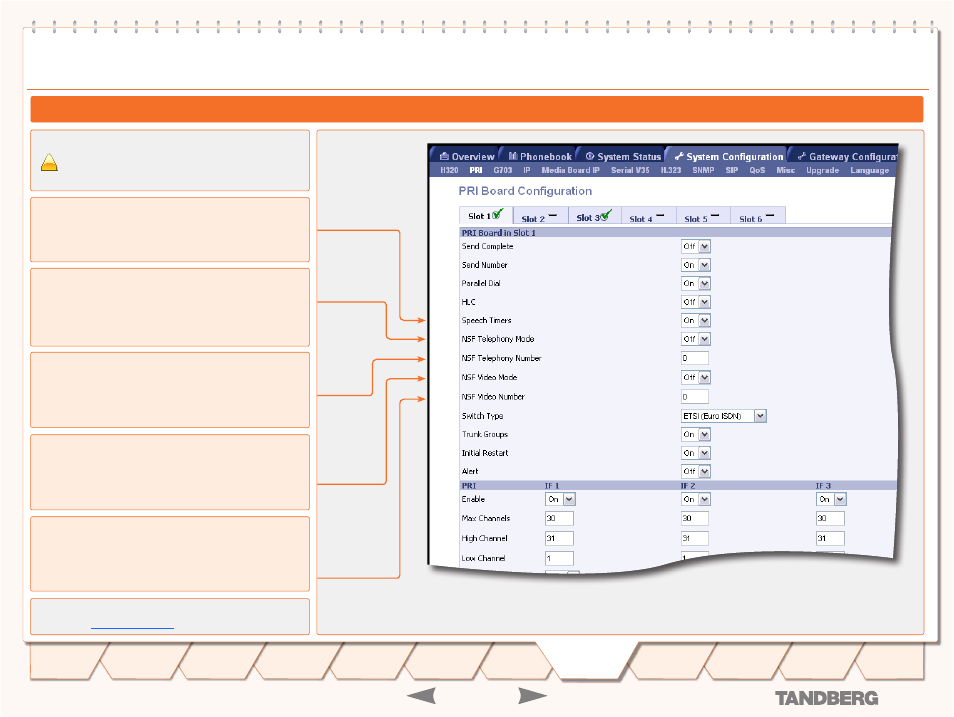Select the Slot 6 tab
This screenshot has width=954, height=717.
pyautogui.click(x=757, y=217)
